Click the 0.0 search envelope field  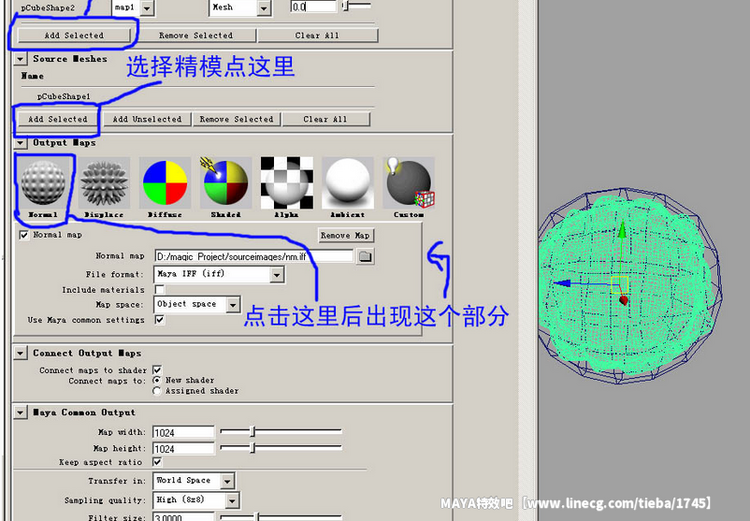tap(314, 6)
